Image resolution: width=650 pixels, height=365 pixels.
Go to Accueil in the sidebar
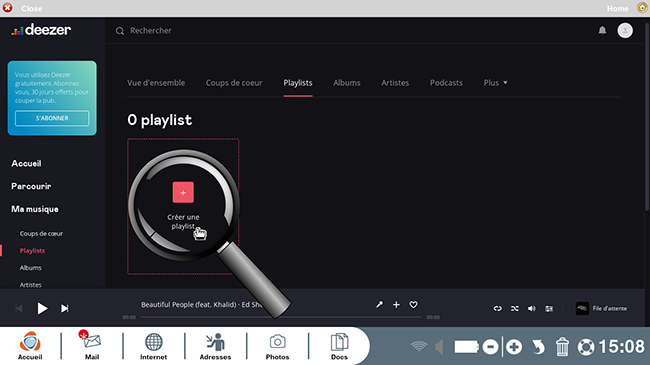(x=26, y=163)
